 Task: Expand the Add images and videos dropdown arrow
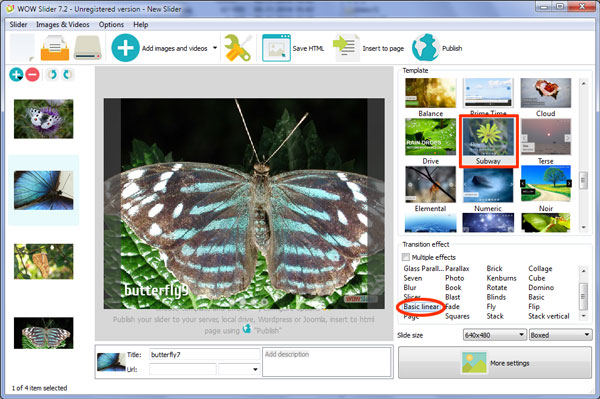[x=215, y=48]
